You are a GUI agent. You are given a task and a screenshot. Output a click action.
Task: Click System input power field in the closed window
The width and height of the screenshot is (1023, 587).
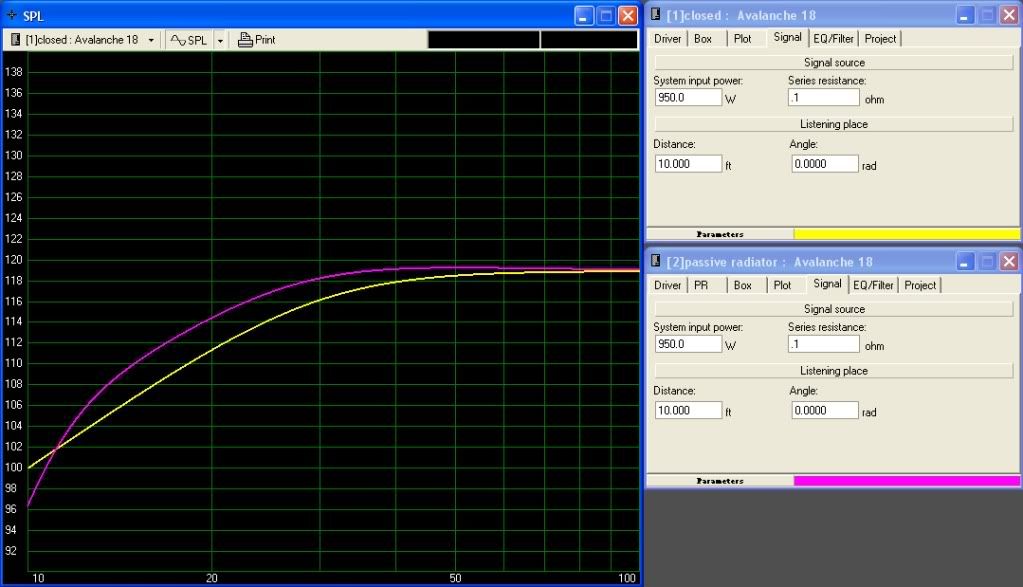coord(688,97)
